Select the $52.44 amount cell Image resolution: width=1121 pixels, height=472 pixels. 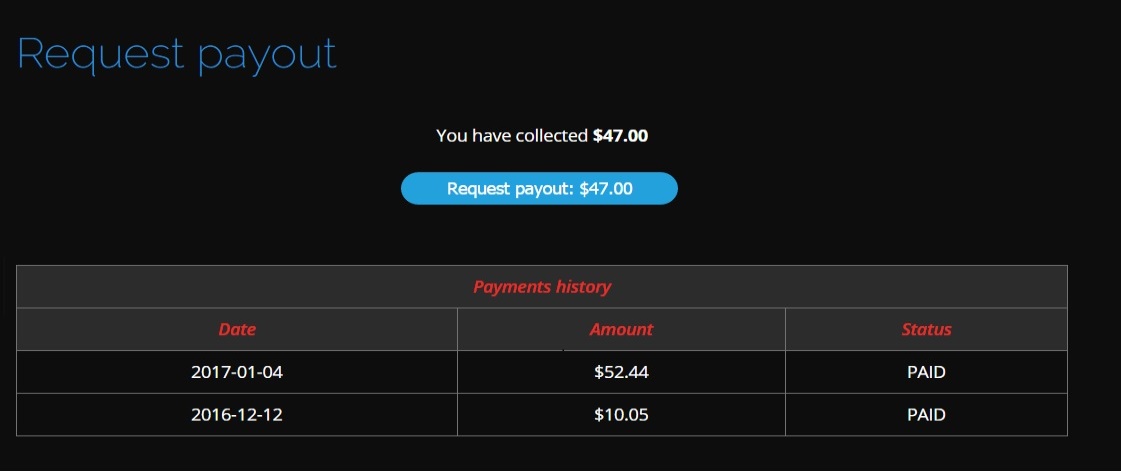coord(621,372)
